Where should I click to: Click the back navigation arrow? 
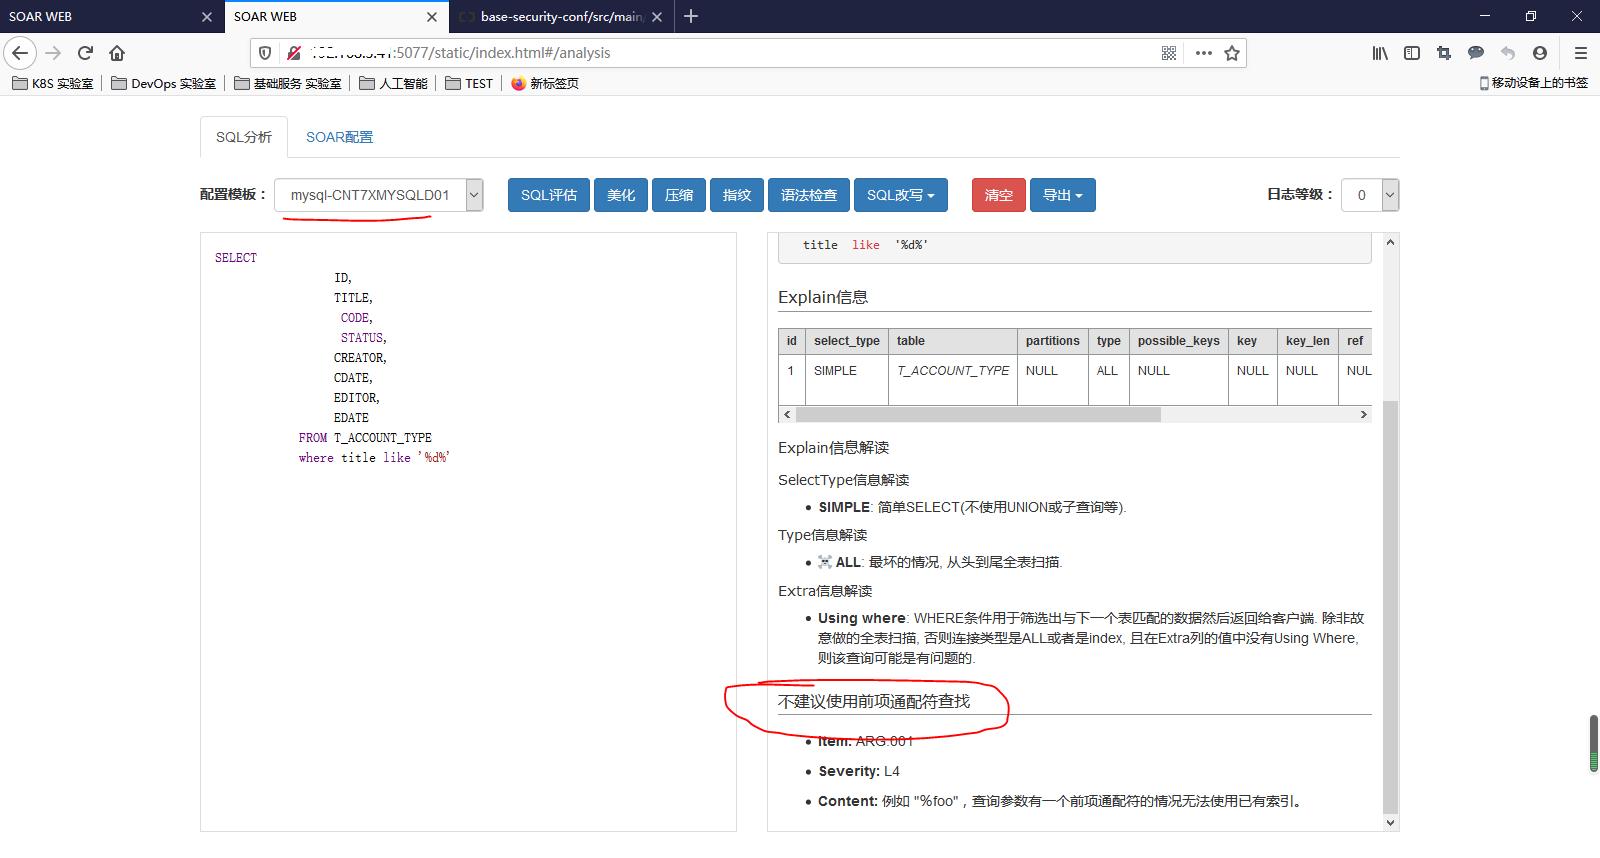tap(21, 53)
